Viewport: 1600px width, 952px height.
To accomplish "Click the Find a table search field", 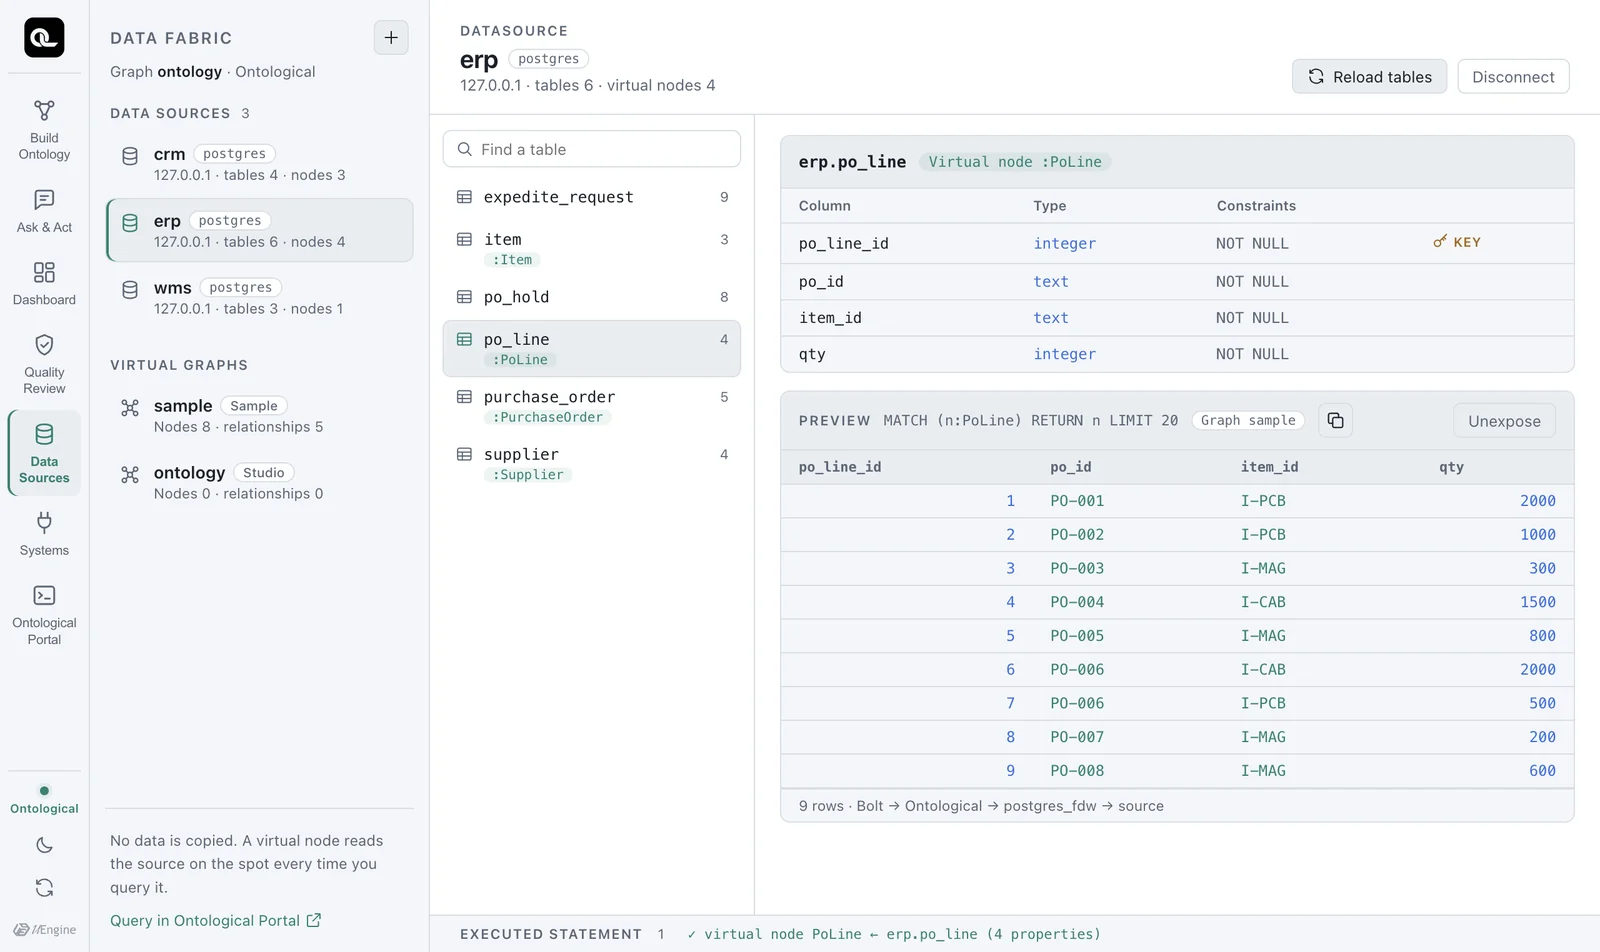I will click(x=592, y=149).
